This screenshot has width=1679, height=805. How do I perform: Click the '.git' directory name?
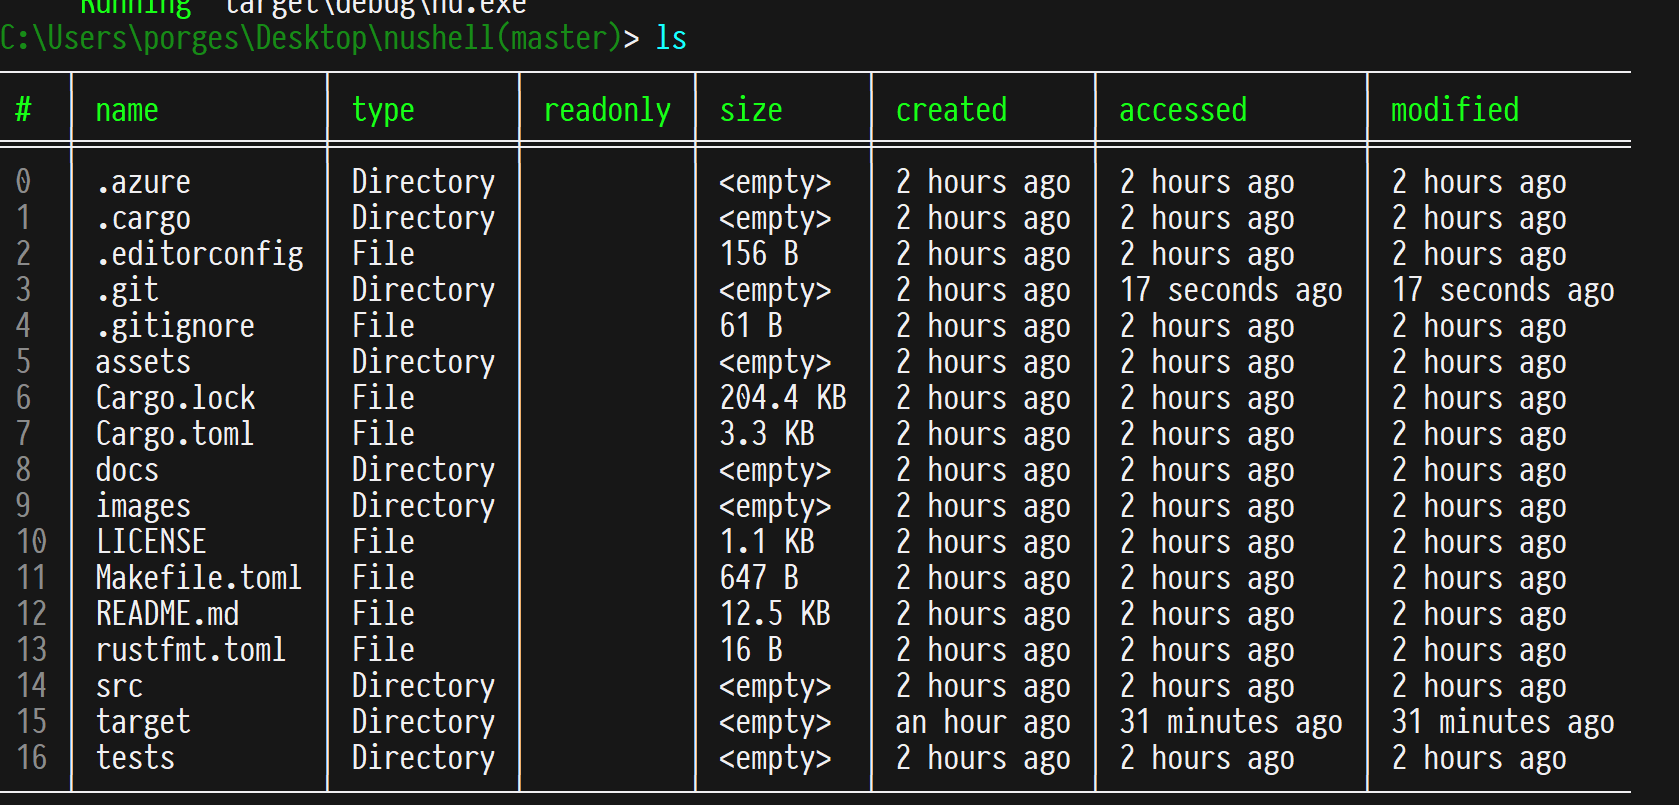click(x=127, y=290)
